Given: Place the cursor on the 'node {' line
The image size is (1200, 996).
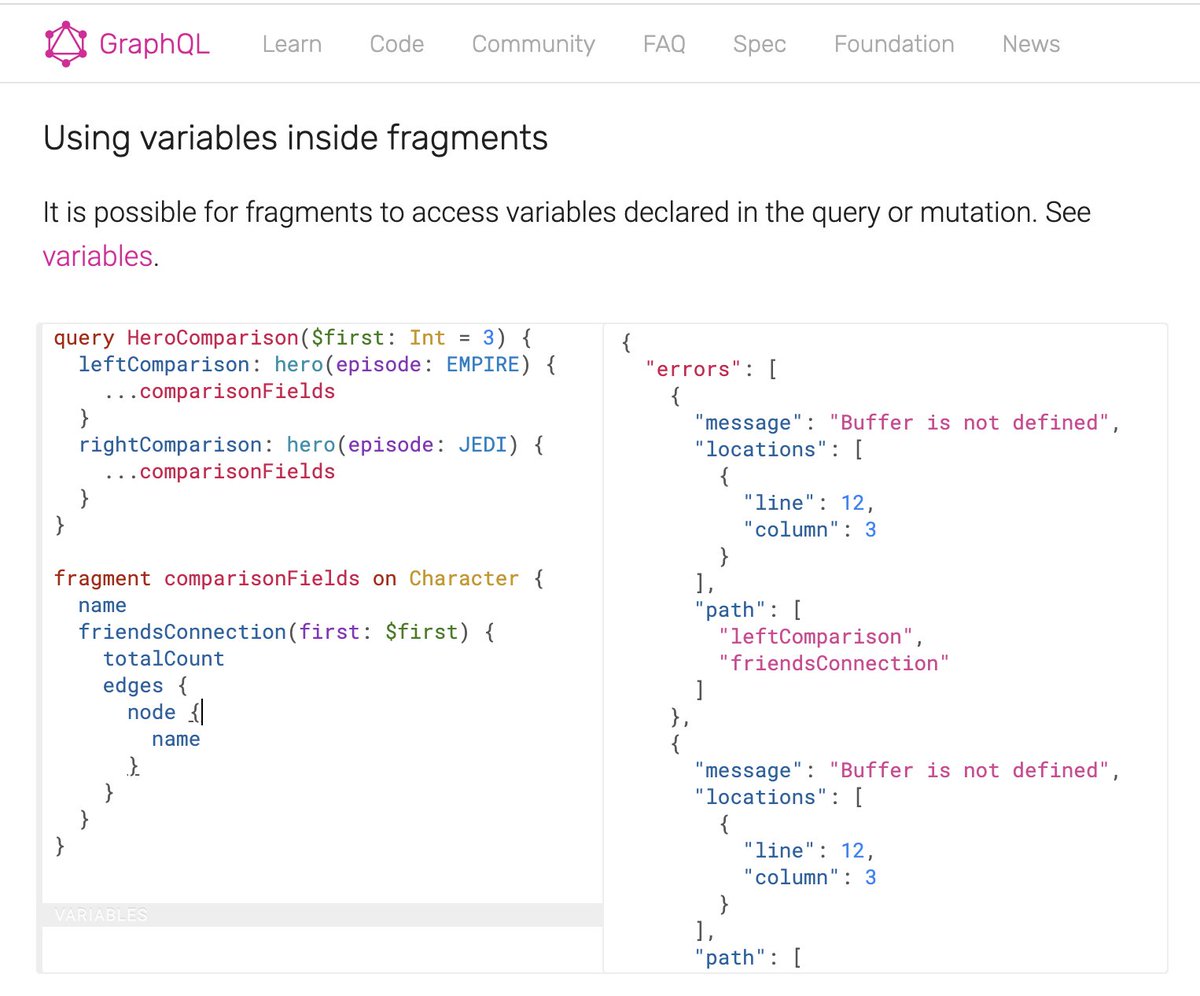Looking at the screenshot, I should coord(165,712).
